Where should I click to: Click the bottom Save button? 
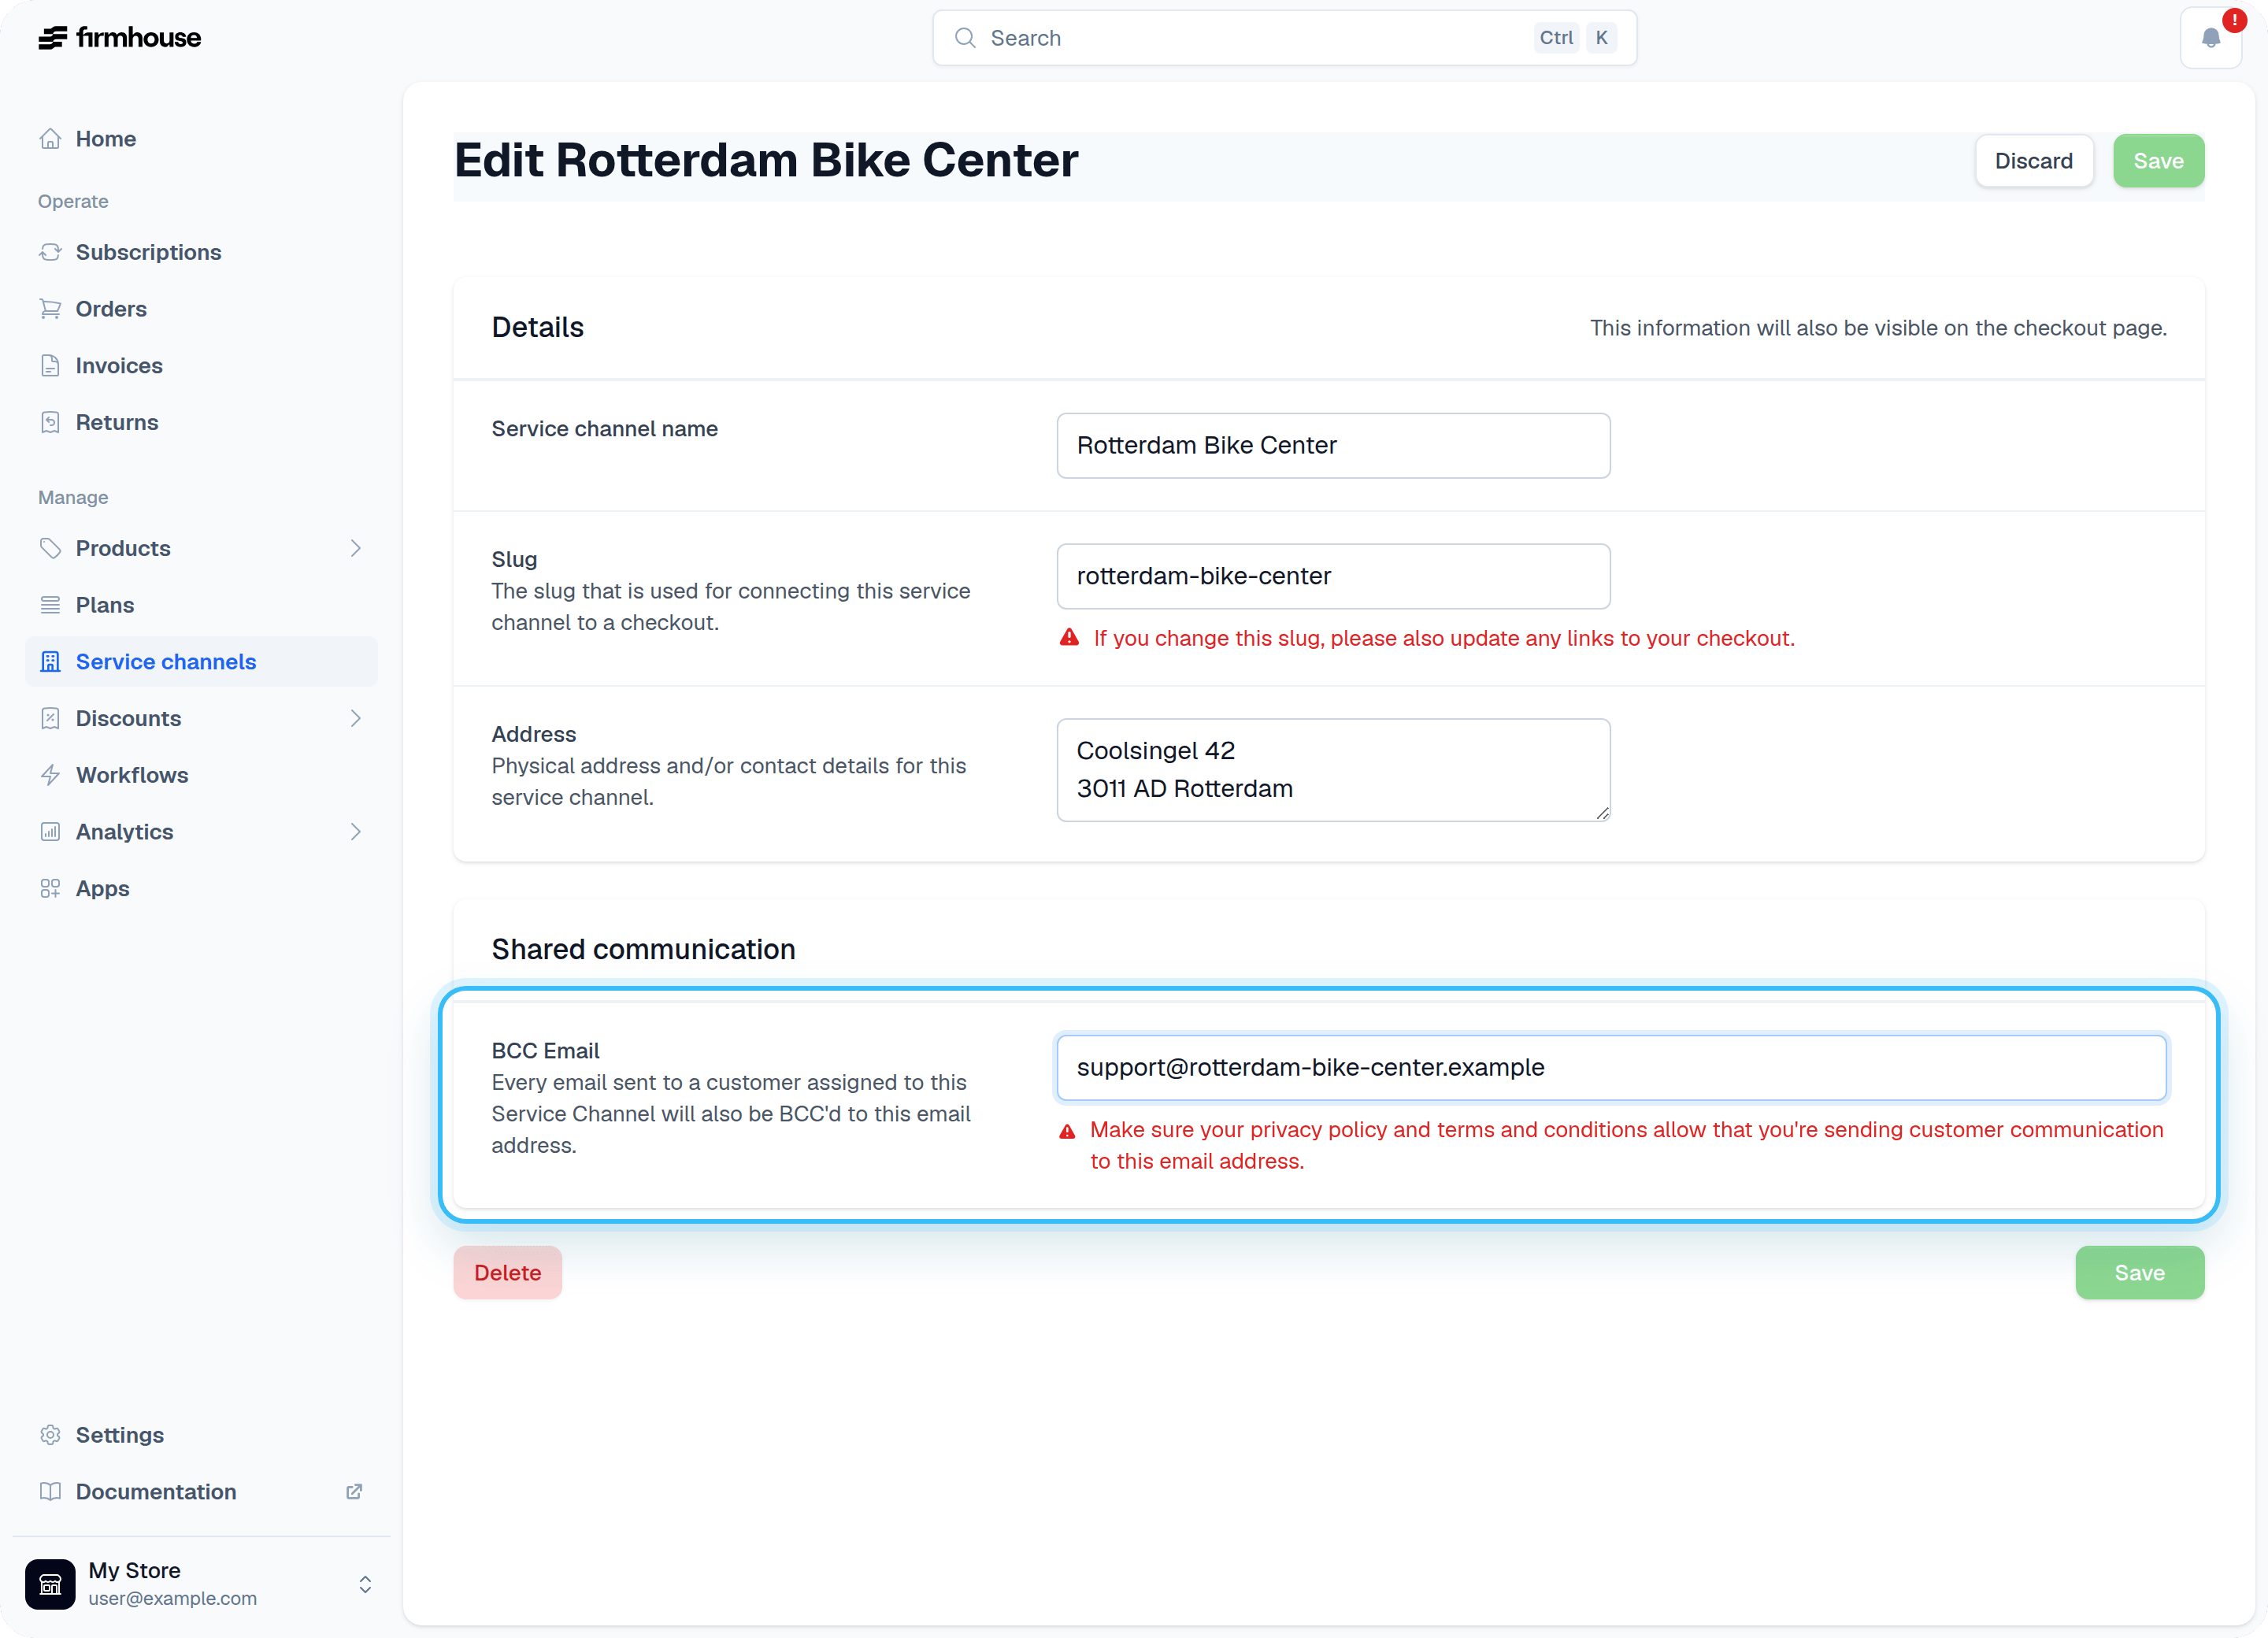[2139, 1273]
